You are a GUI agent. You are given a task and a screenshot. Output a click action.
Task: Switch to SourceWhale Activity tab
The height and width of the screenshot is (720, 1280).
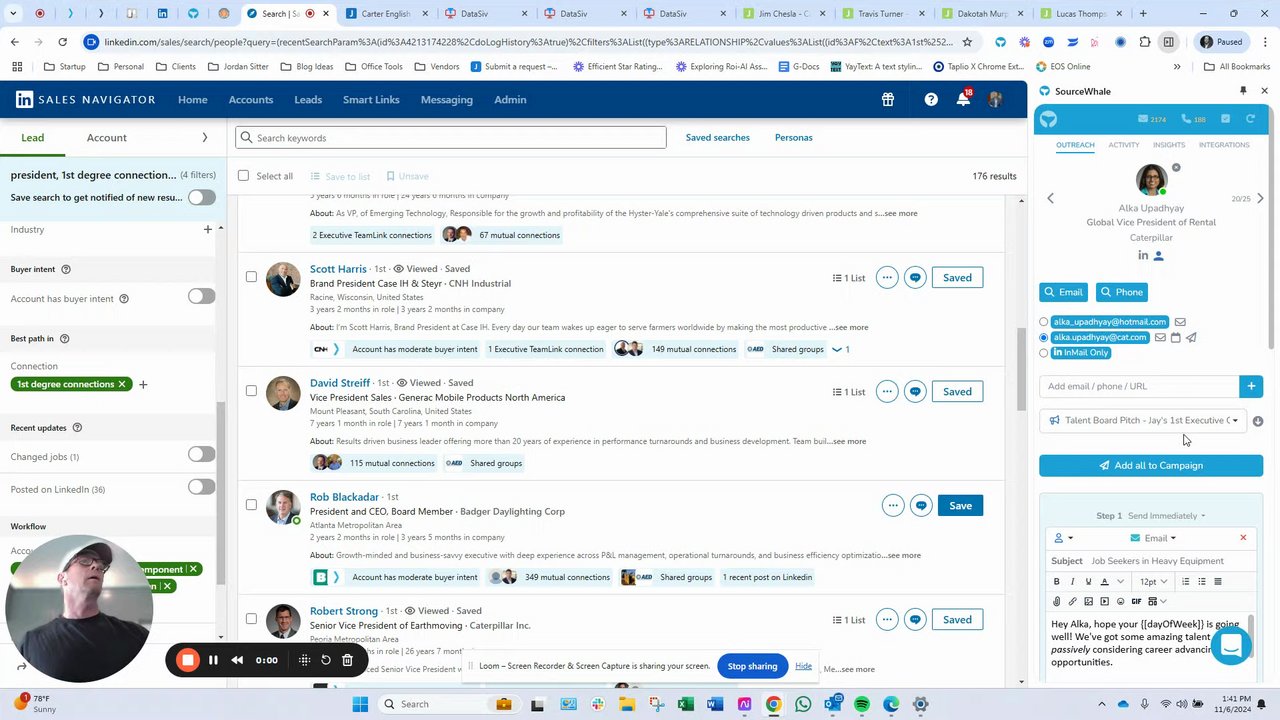pyautogui.click(x=1123, y=145)
